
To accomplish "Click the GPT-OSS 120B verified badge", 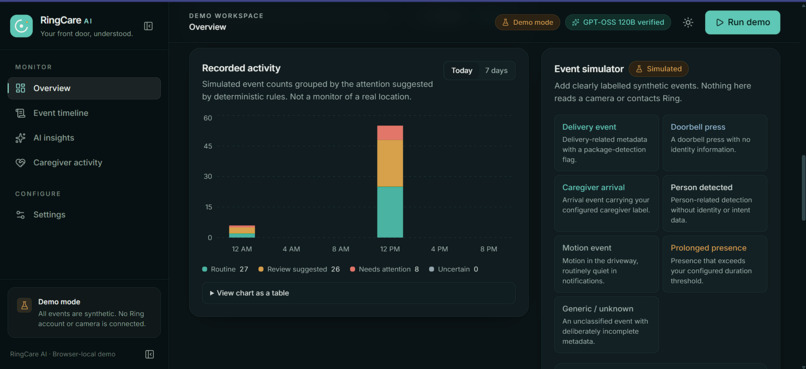I will tap(618, 23).
